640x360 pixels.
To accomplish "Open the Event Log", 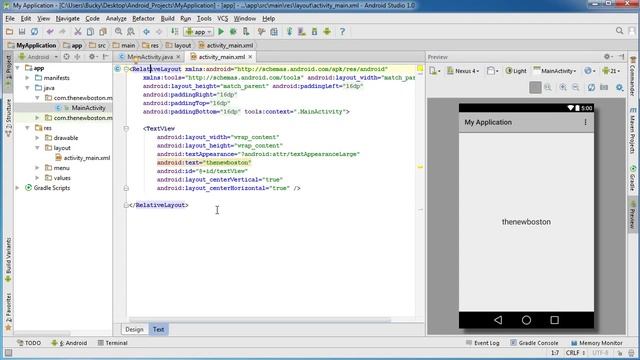I will coord(482,343).
